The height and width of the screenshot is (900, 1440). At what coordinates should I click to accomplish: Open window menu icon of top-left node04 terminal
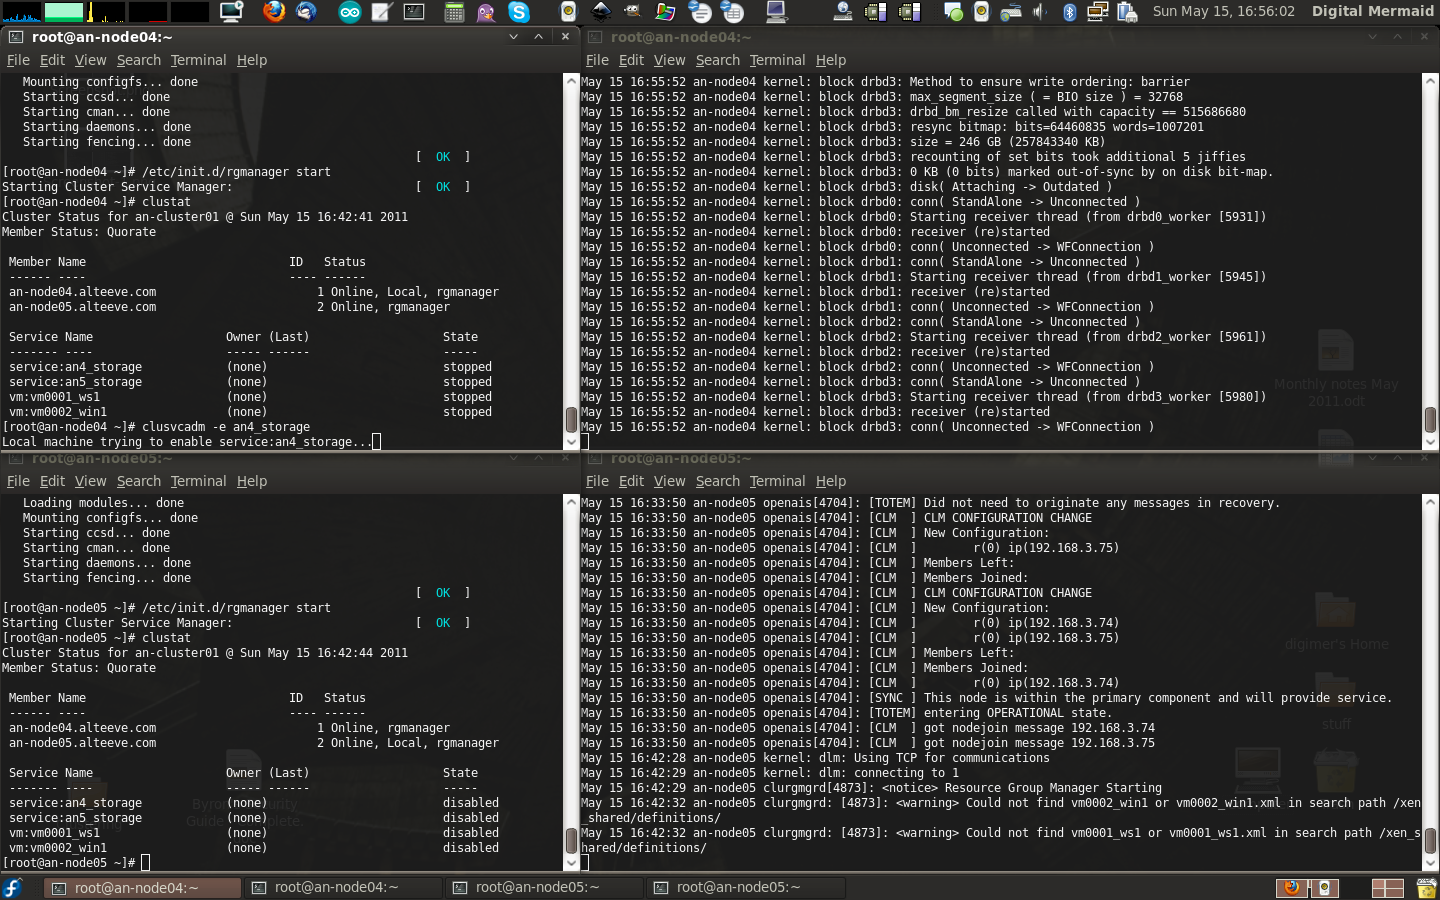[x=15, y=37]
